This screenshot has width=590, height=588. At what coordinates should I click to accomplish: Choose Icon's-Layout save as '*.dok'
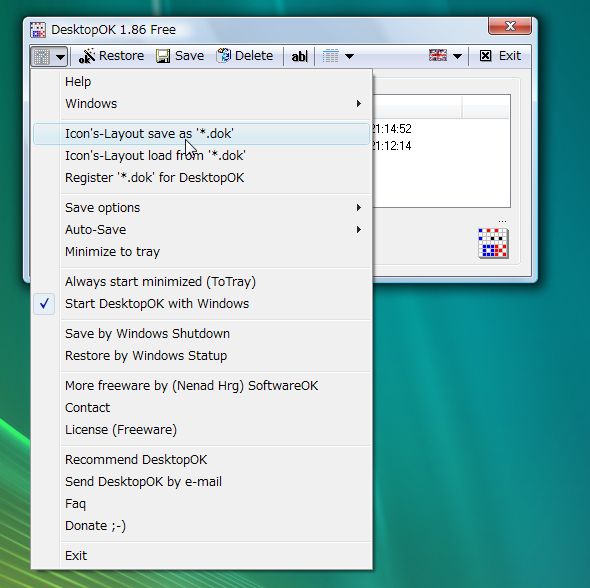(202, 134)
